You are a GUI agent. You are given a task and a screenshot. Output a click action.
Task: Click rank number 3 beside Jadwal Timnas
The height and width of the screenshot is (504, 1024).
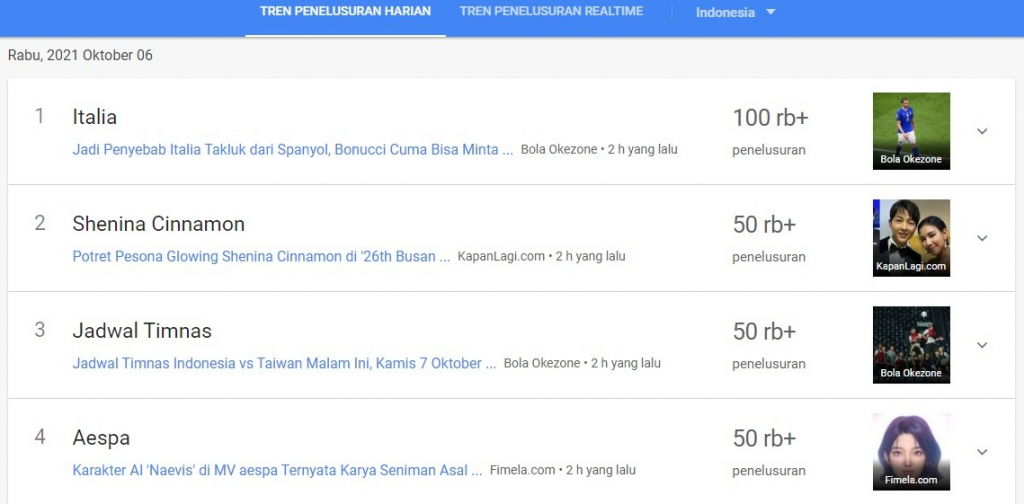click(40, 330)
